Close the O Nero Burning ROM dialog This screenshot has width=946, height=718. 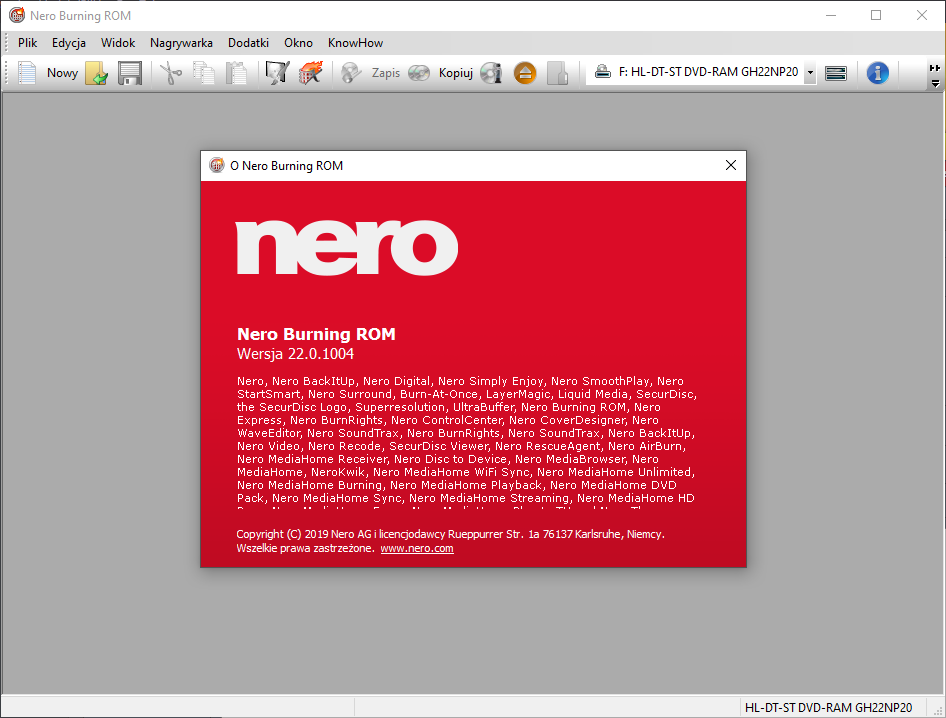pyautogui.click(x=731, y=165)
